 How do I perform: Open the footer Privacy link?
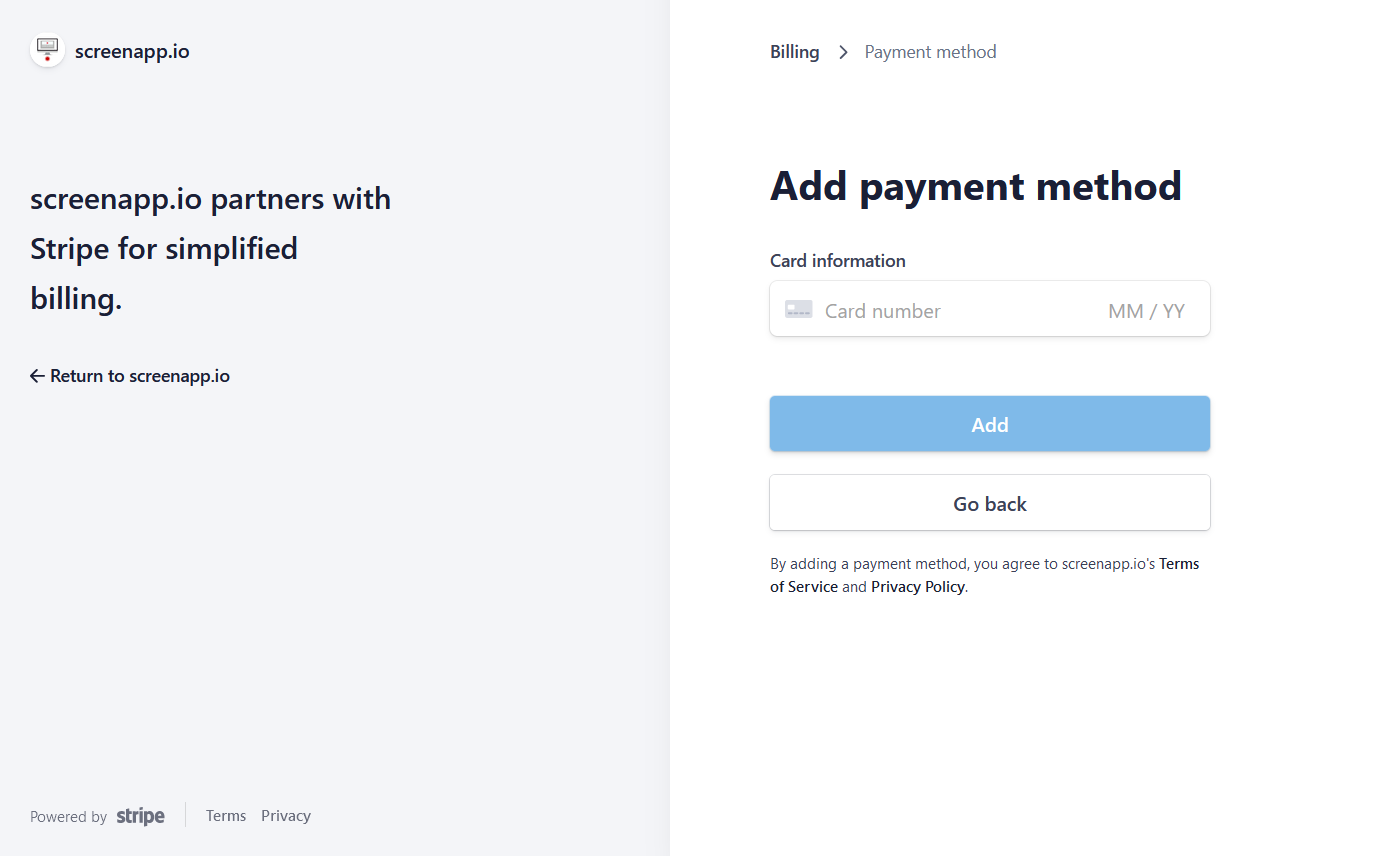[286, 816]
